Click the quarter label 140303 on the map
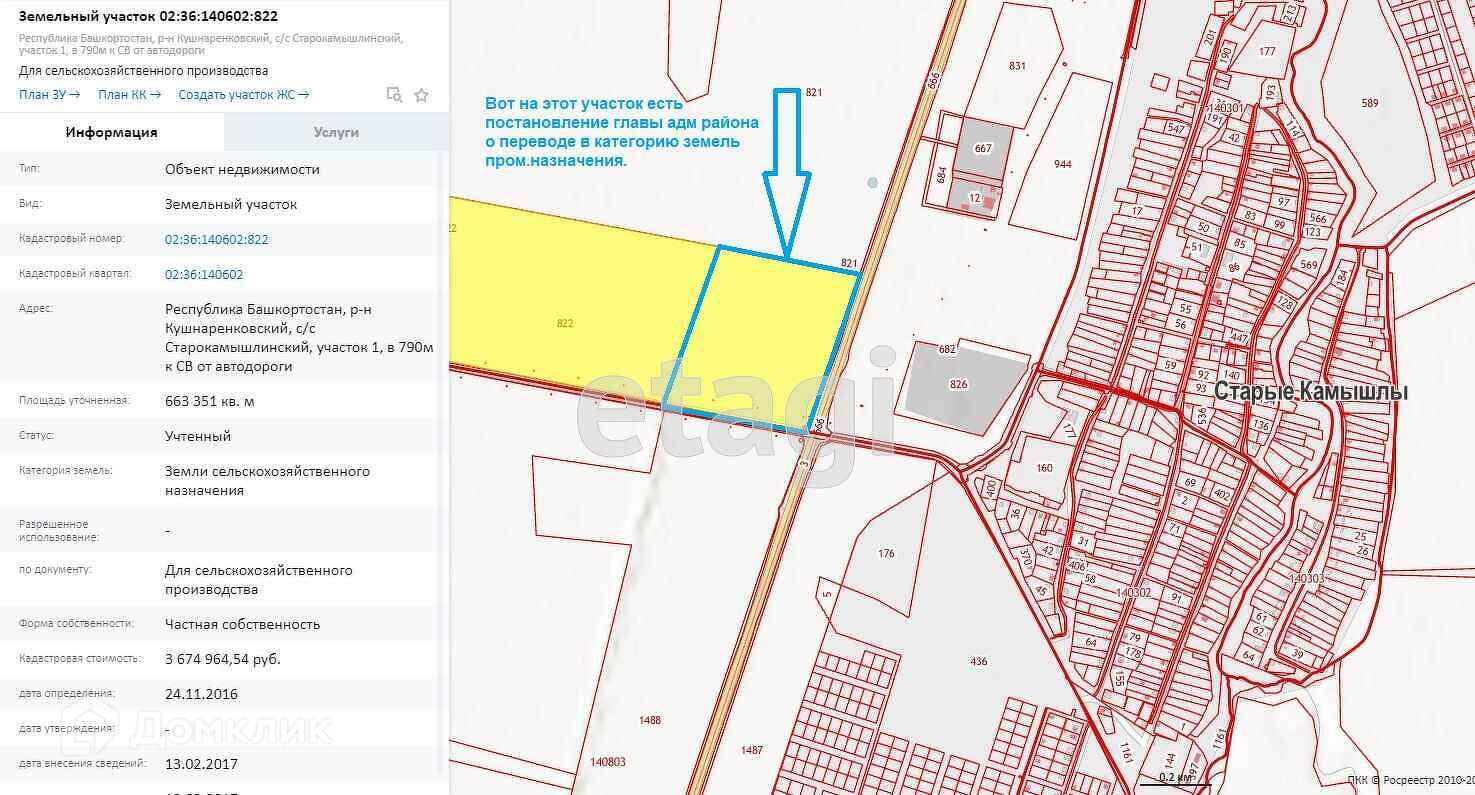1475x795 pixels. pyautogui.click(x=1306, y=578)
